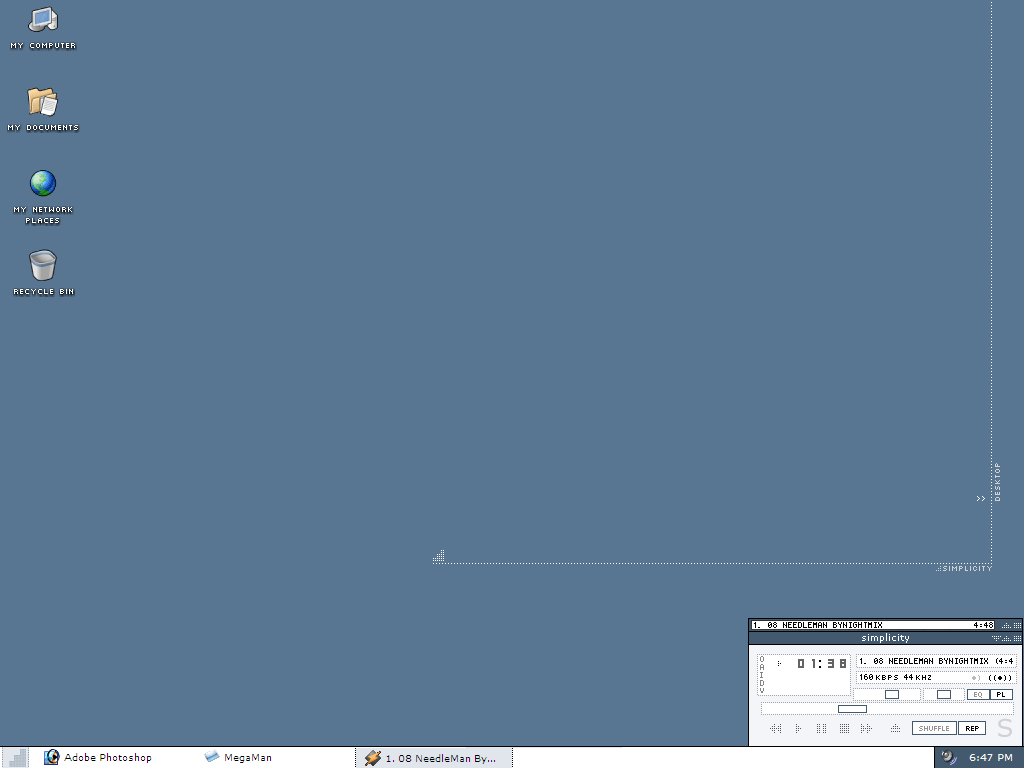This screenshot has width=1024, height=768.
Task: Switch to the MegaMan taskbar window
Action: pyautogui.click(x=238, y=758)
